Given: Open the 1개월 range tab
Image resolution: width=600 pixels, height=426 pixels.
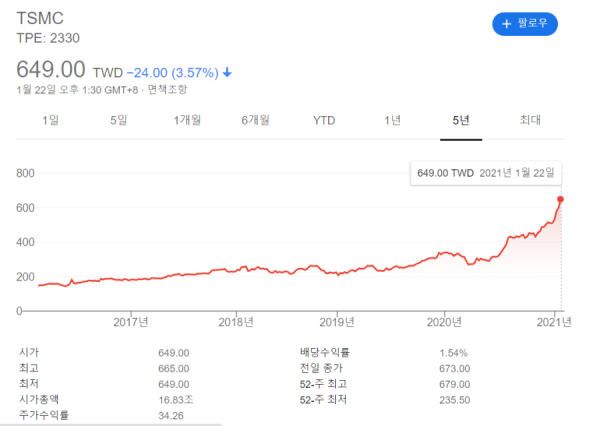Looking at the screenshot, I should (x=187, y=120).
